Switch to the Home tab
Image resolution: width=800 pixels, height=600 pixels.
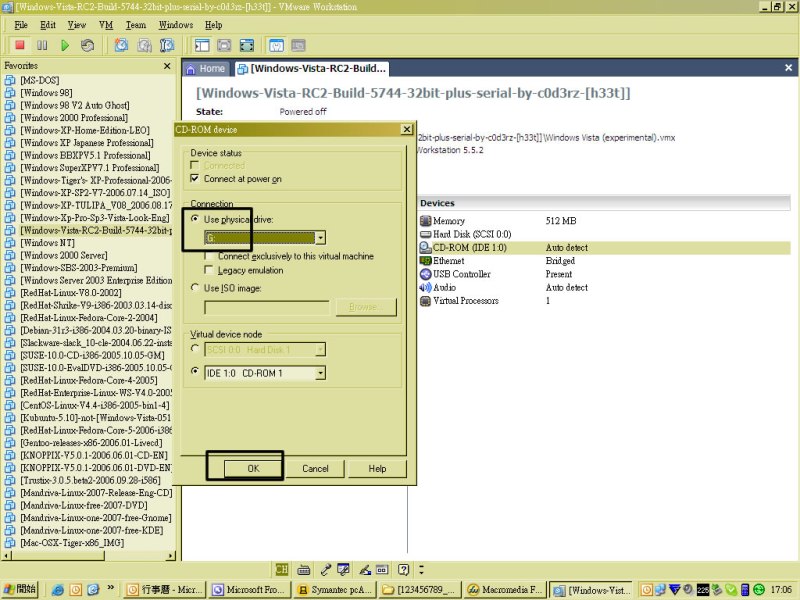pos(206,69)
